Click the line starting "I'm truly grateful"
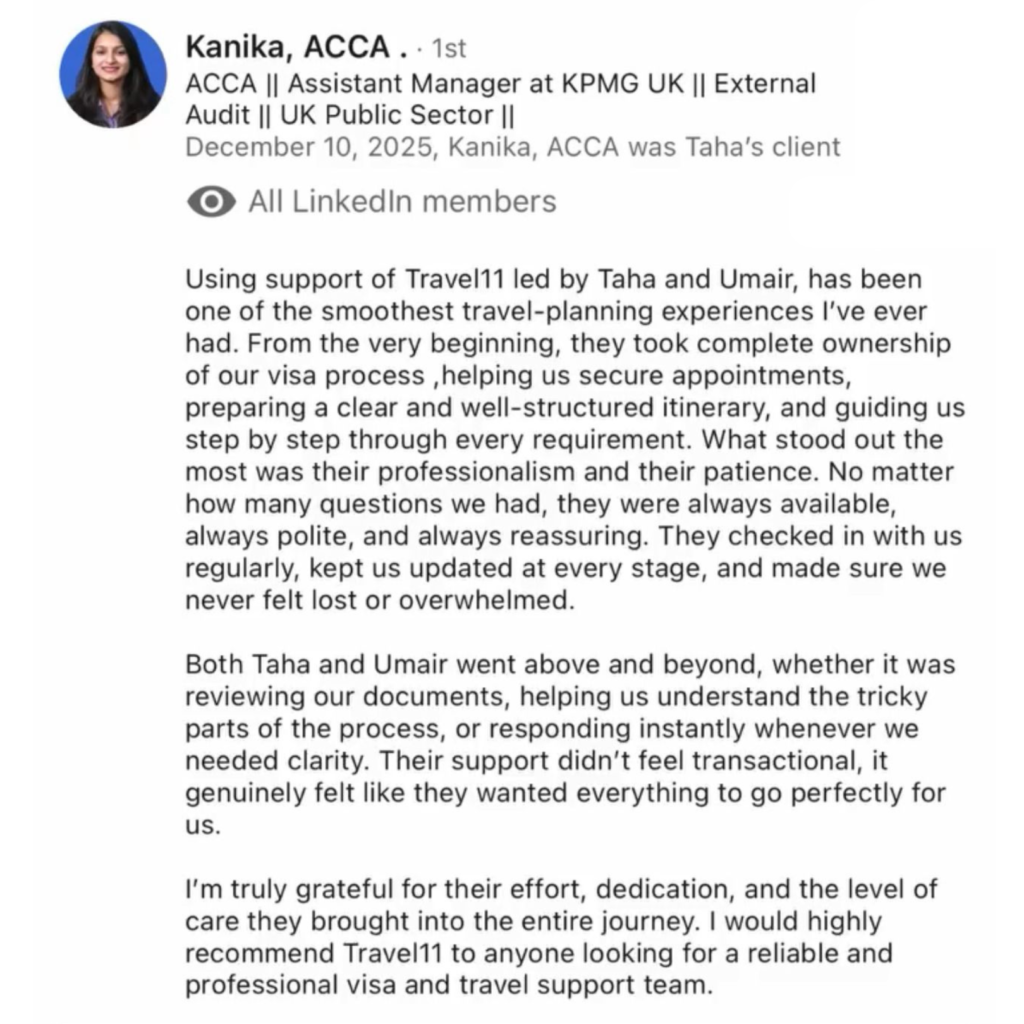The image size is (1024, 1024). pyautogui.click(x=560, y=888)
